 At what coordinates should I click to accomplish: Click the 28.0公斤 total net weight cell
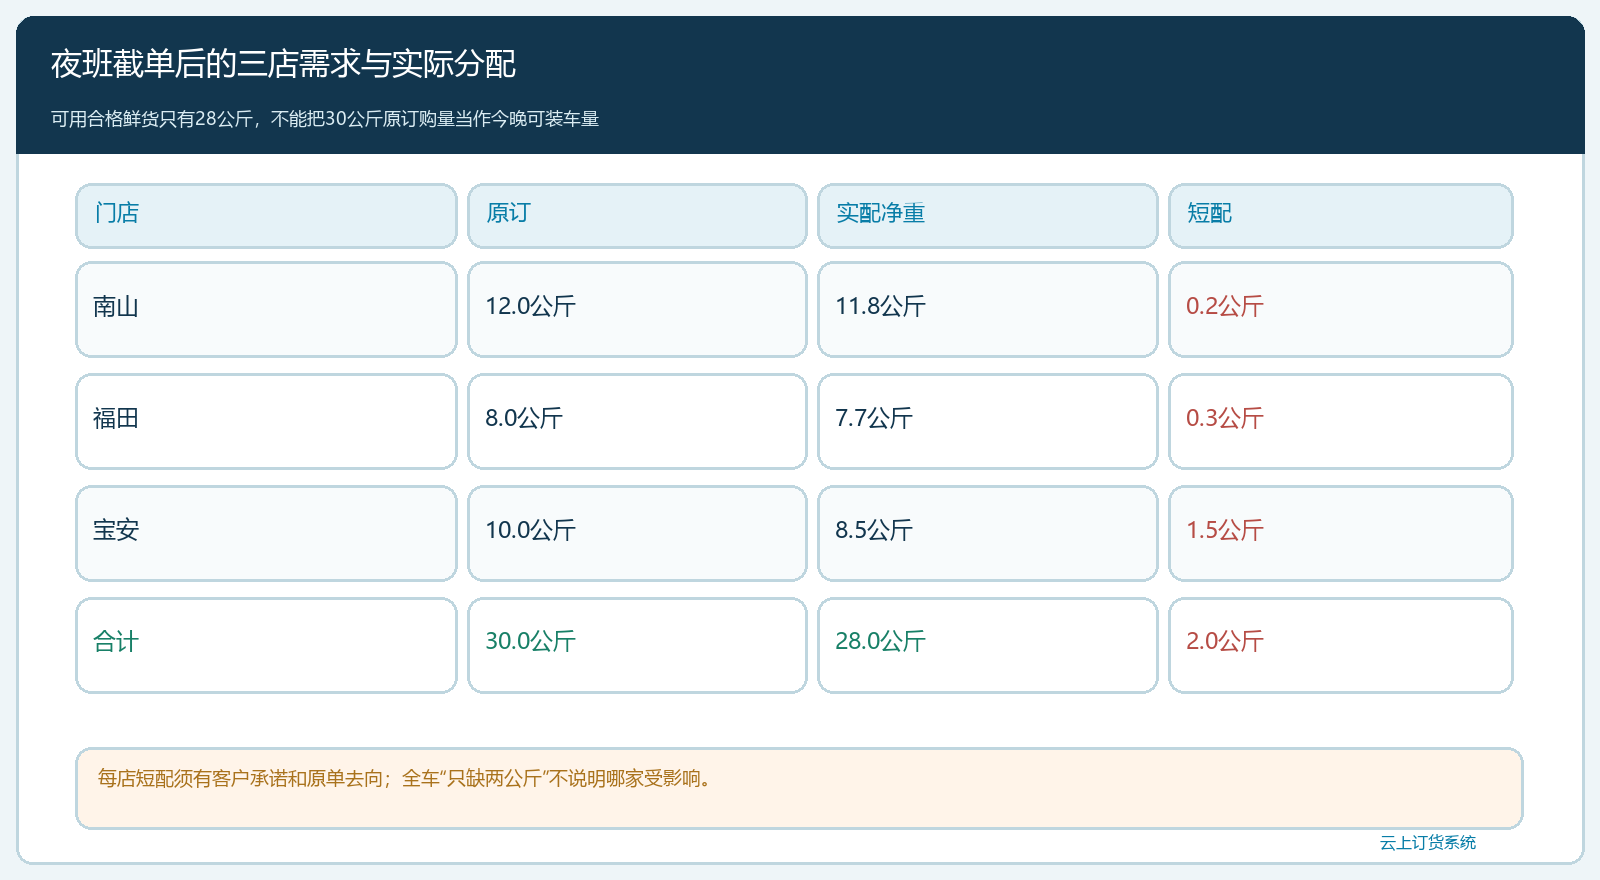[988, 645]
